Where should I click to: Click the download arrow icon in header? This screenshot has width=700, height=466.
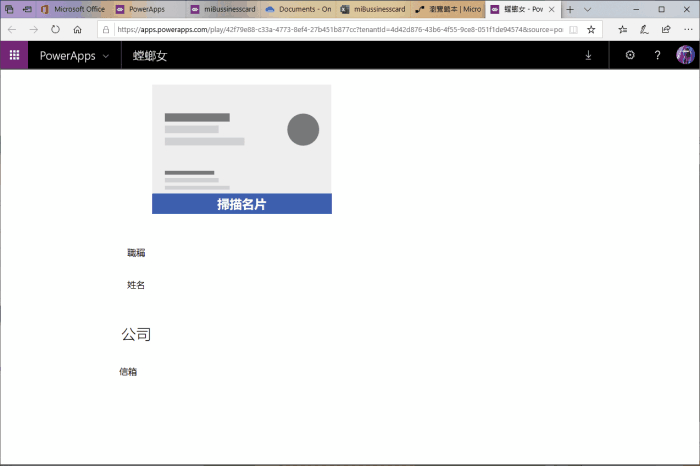coord(588,55)
